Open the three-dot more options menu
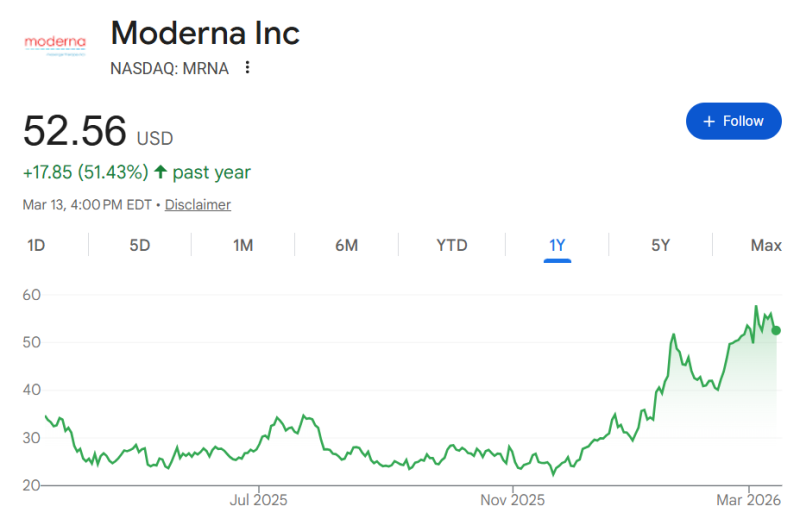The width and height of the screenshot is (800, 525). [x=247, y=68]
